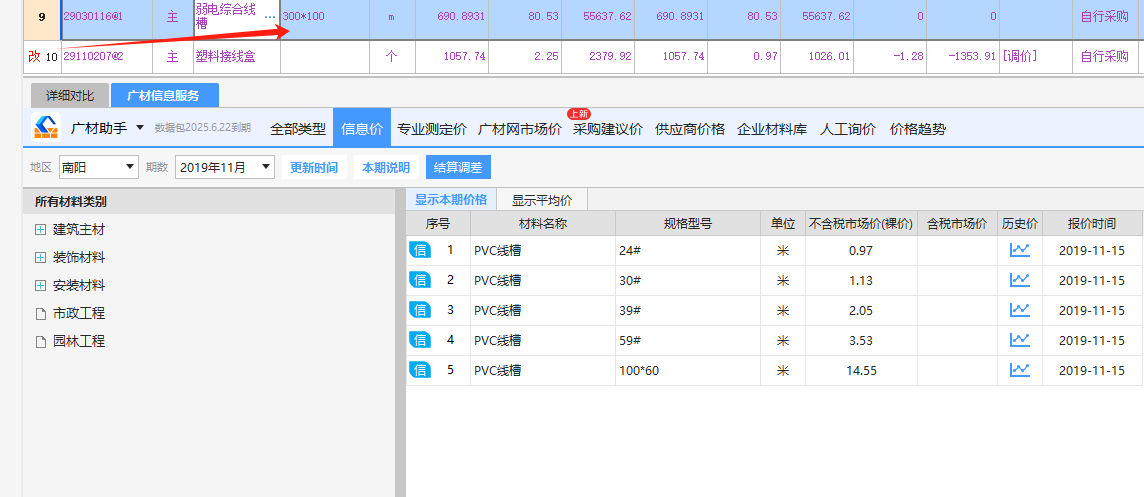Click the [调价] cell in row 10

tap(1035, 57)
